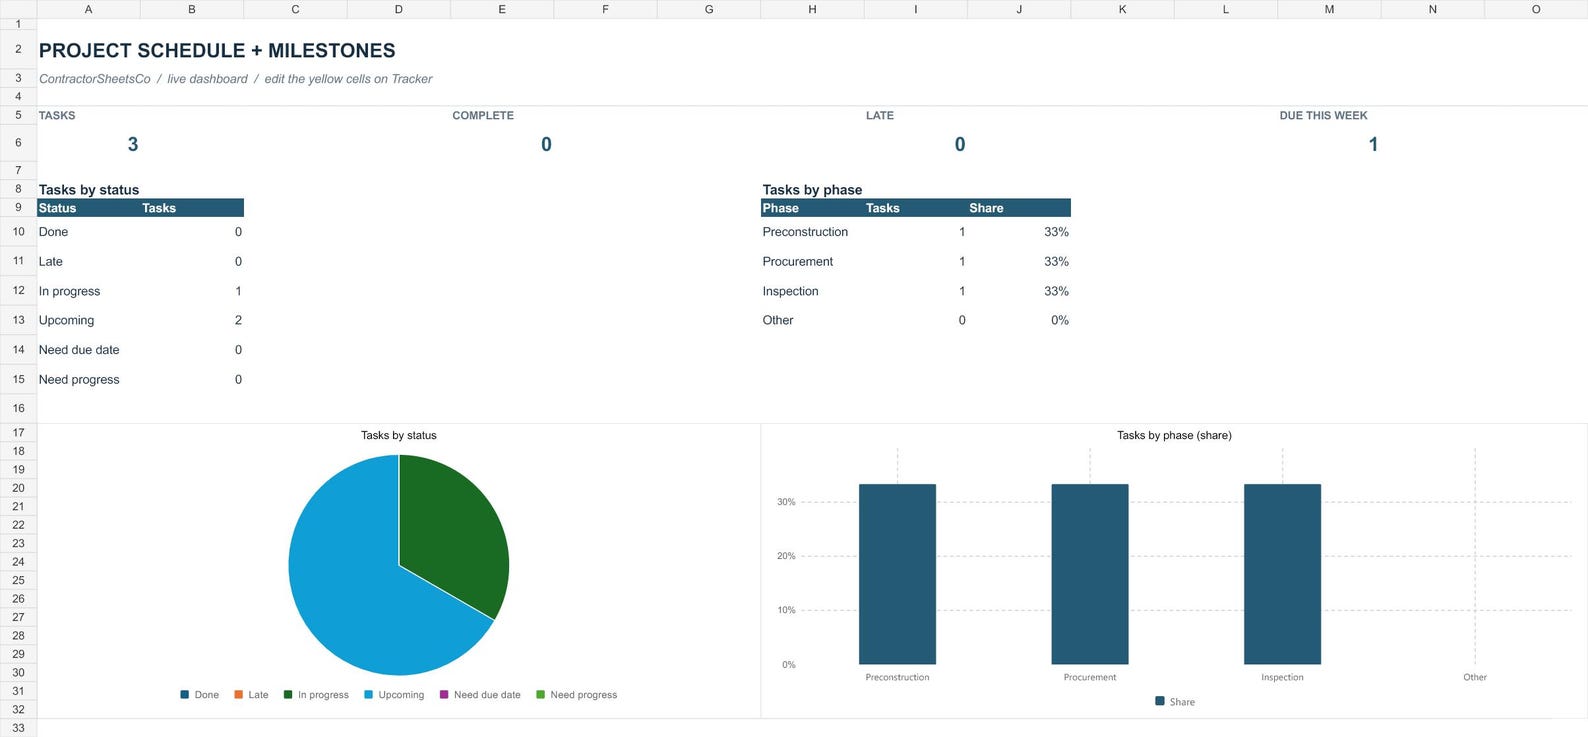1588x737 pixels.
Task: Select the Late legend color swatch
Action: click(x=238, y=695)
